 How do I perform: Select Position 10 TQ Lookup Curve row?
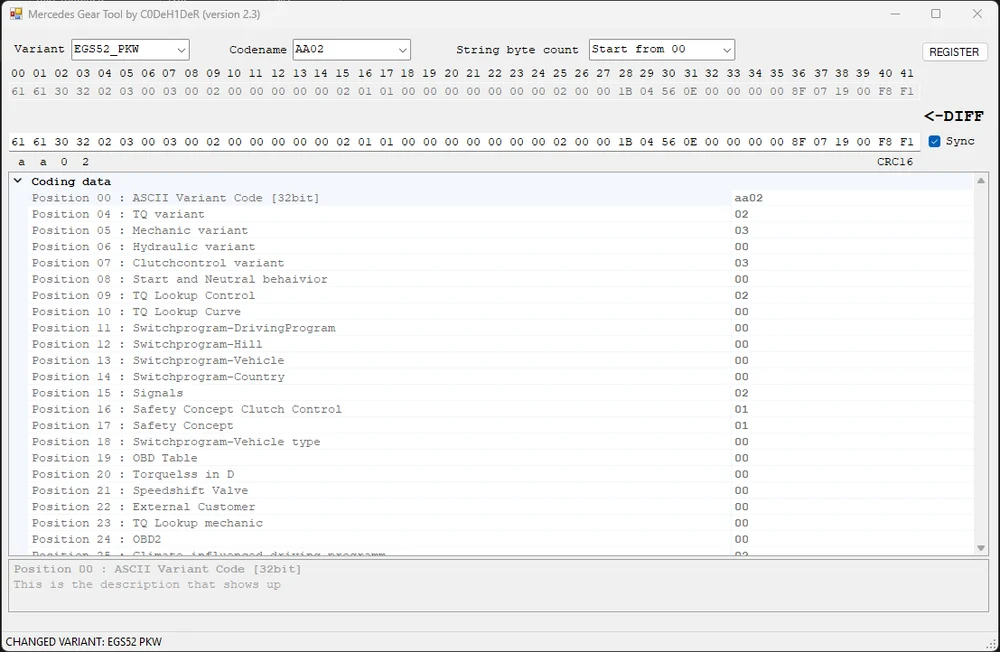[501, 312]
